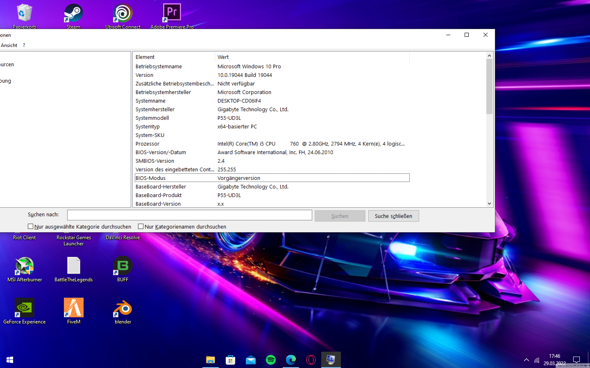Click the 'Nicht verfügbar' value
The width and height of the screenshot is (590, 368).
click(x=236, y=84)
